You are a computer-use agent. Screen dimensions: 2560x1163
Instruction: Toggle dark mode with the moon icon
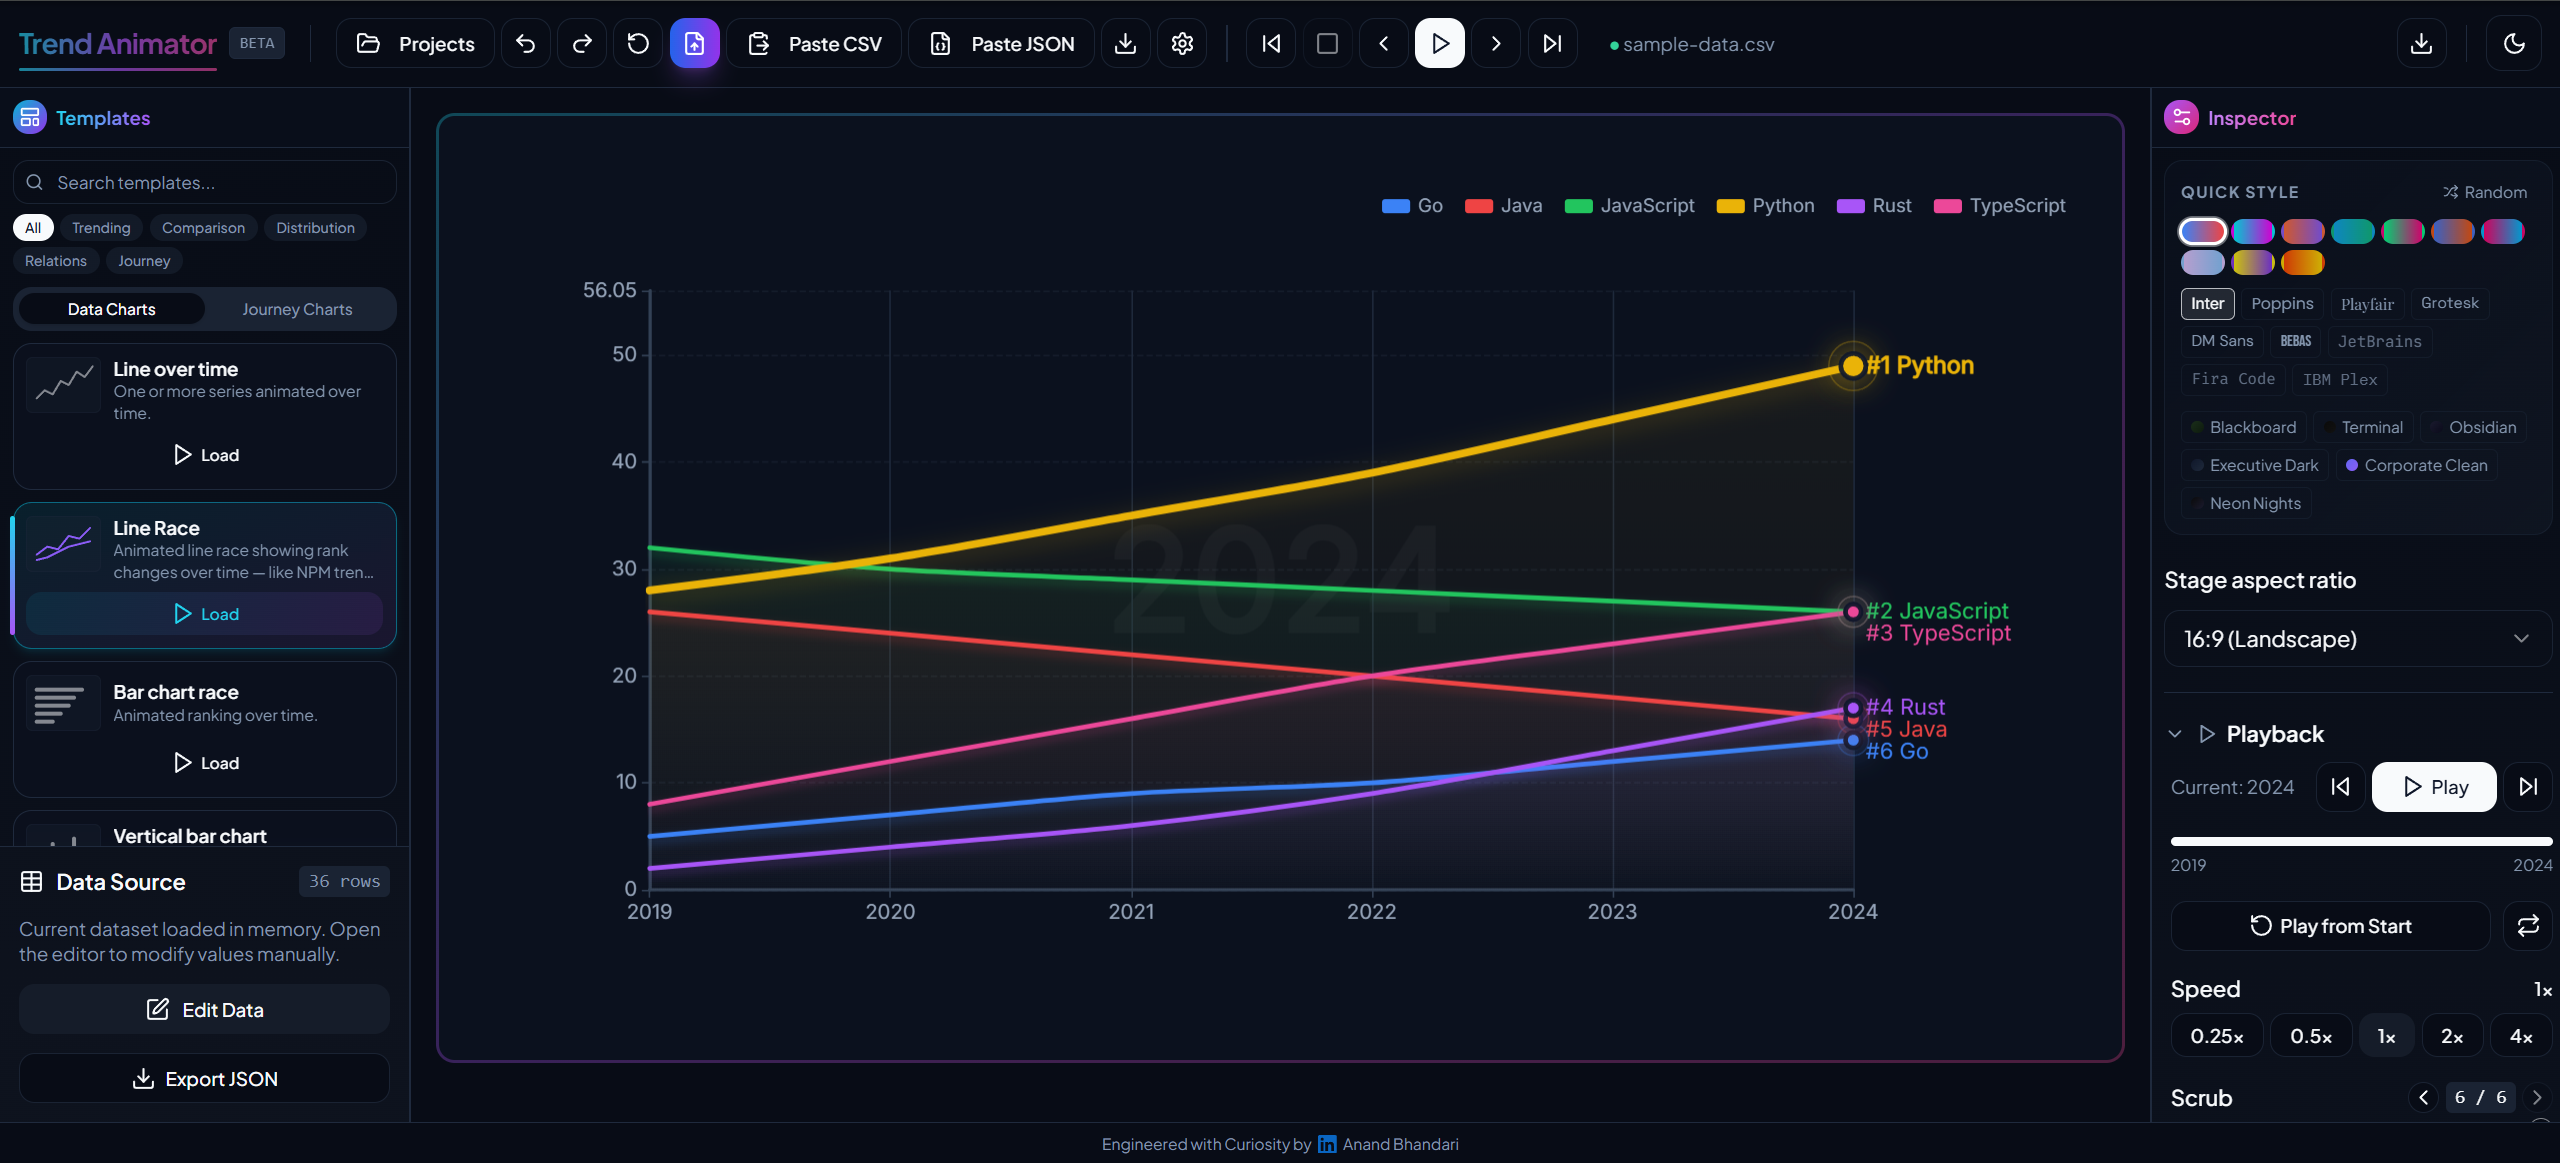pyautogui.click(x=2515, y=43)
